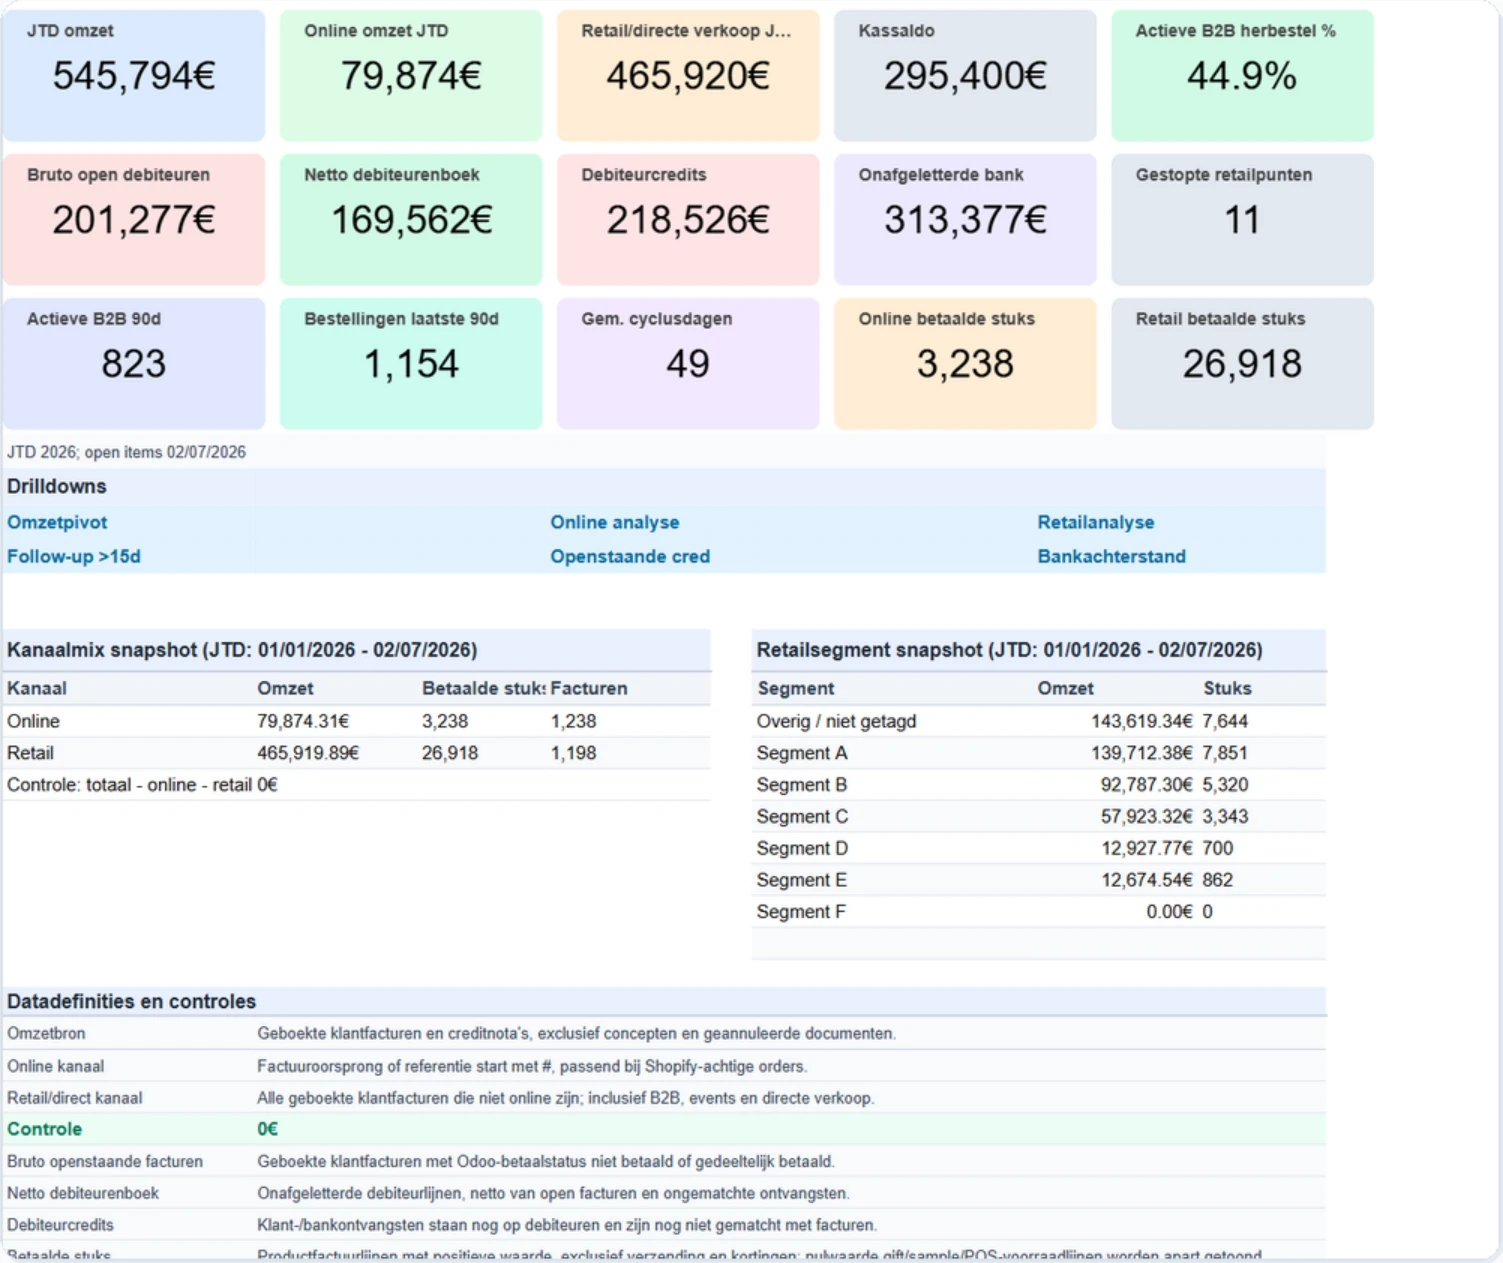Select the 'Segment F' row label
1503x1263 pixels.
pyautogui.click(x=801, y=912)
